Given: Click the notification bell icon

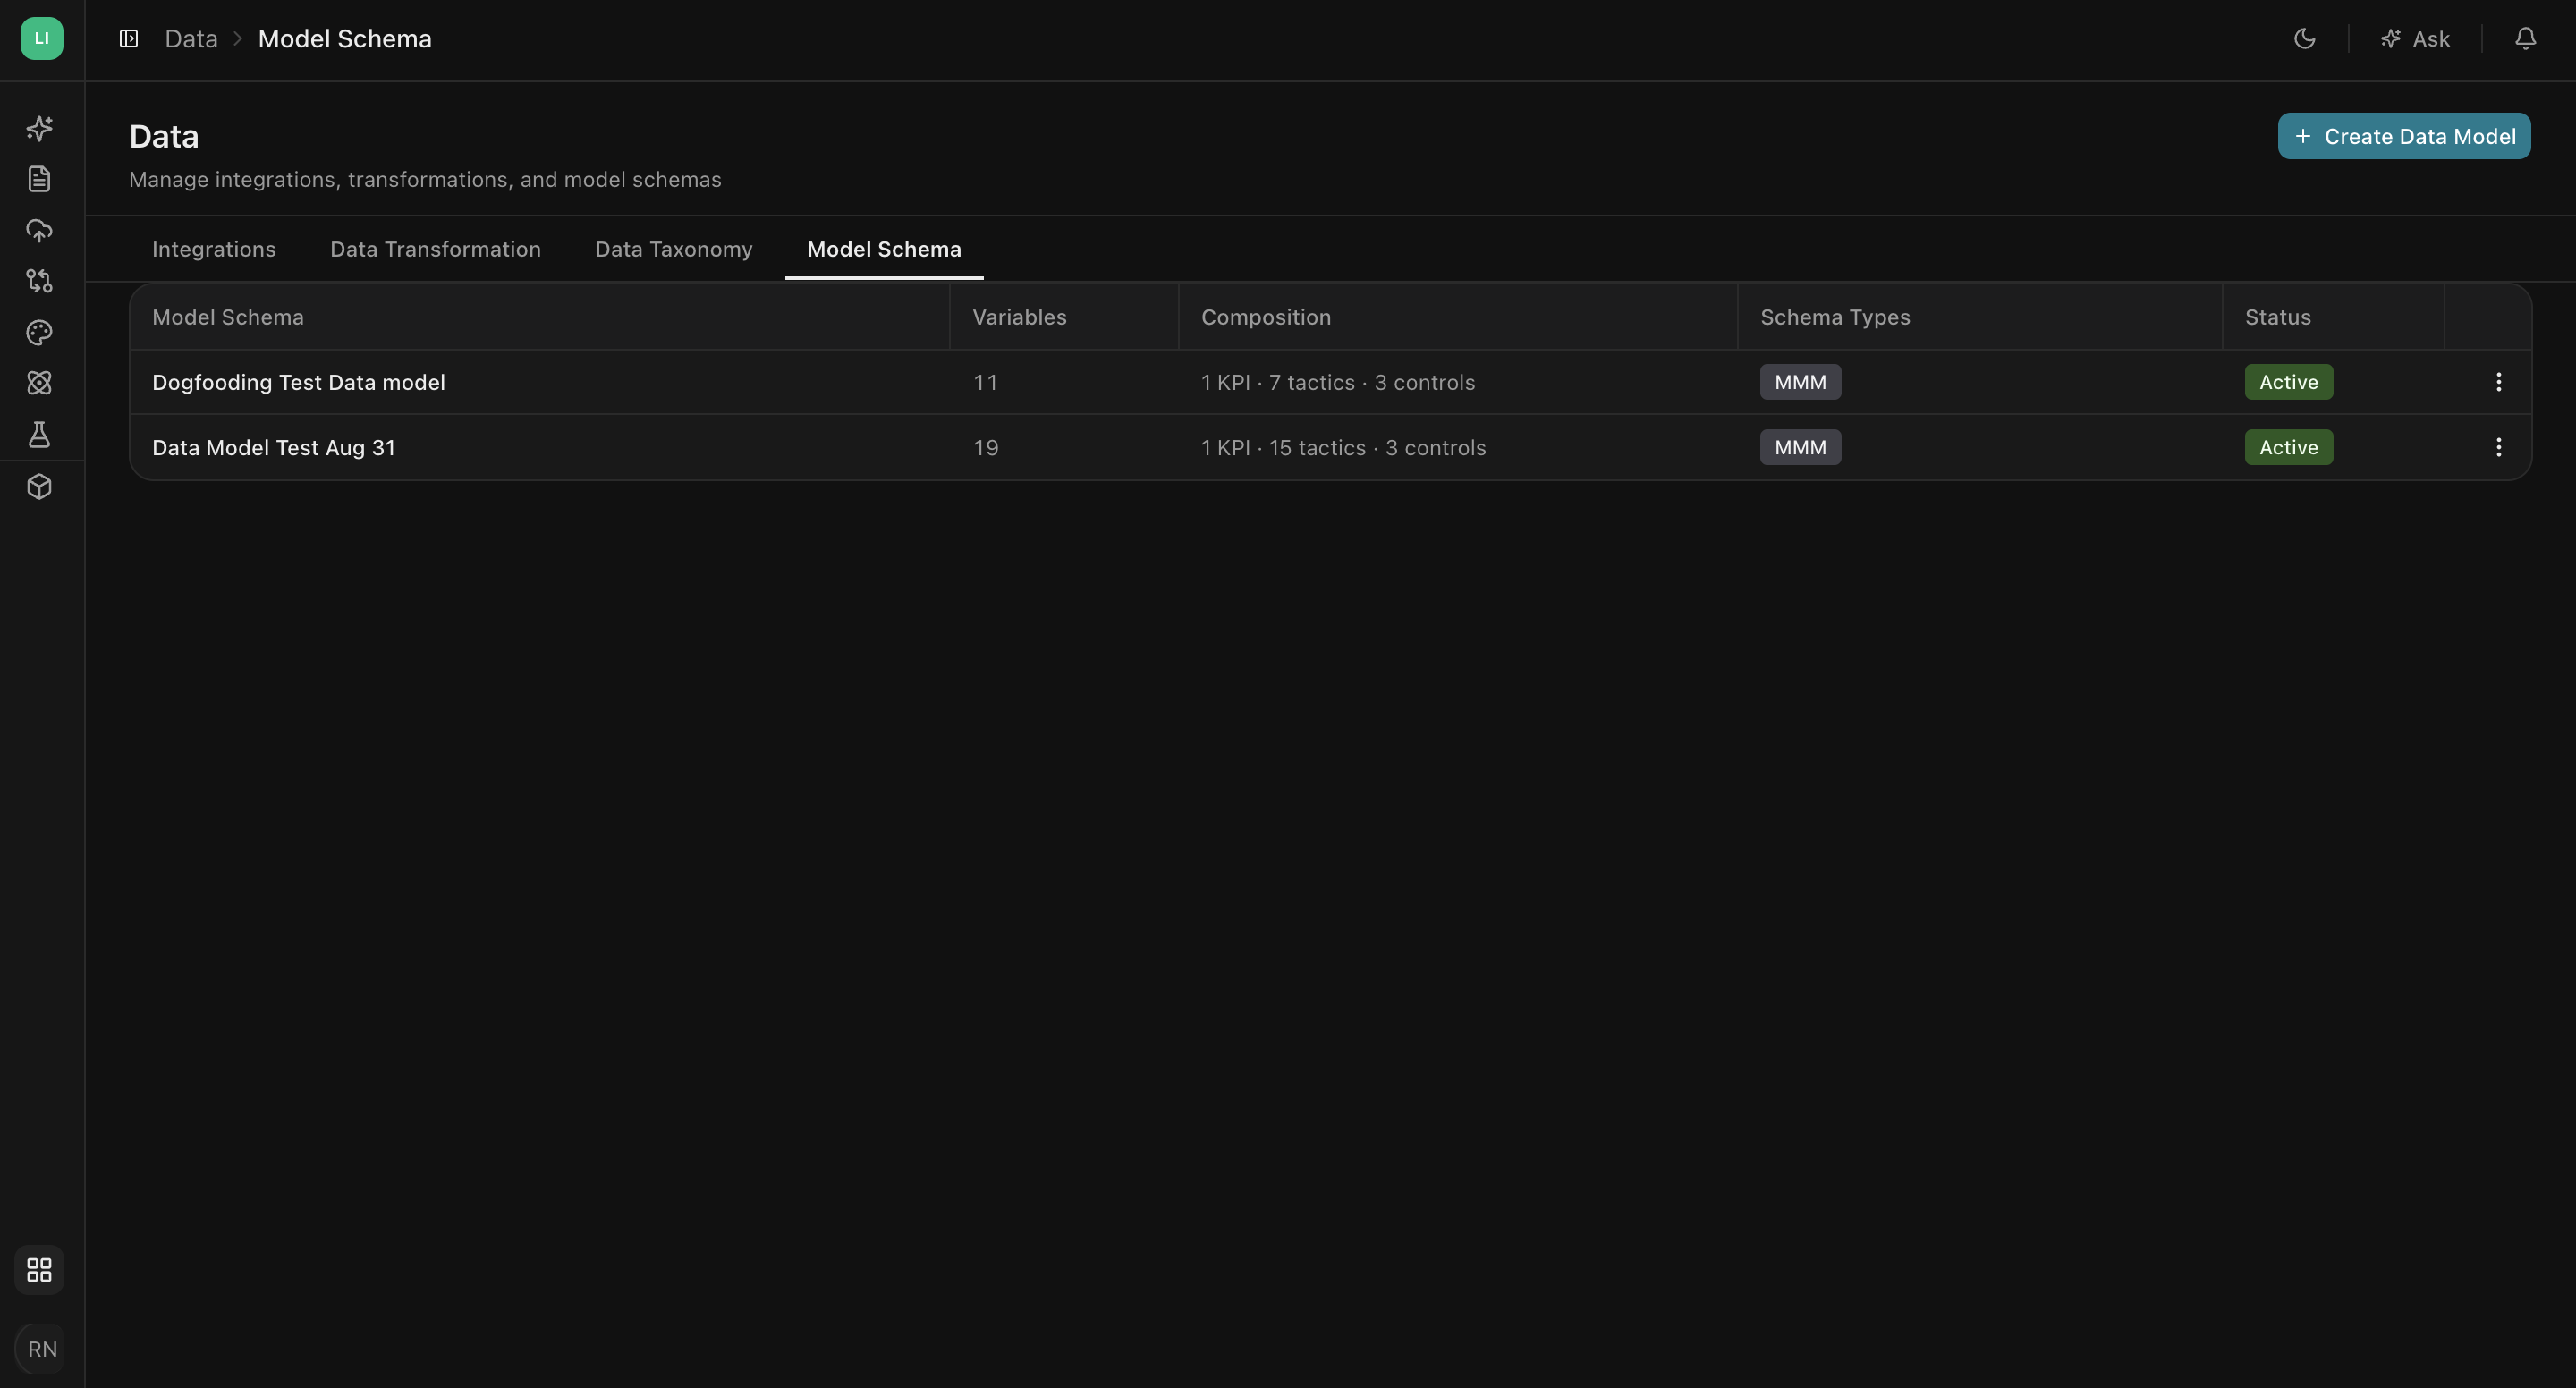Looking at the screenshot, I should (x=2525, y=39).
